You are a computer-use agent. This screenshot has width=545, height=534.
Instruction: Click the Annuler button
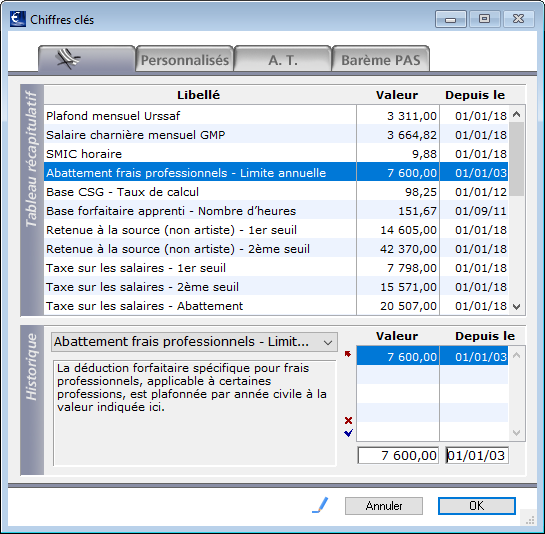[384, 506]
